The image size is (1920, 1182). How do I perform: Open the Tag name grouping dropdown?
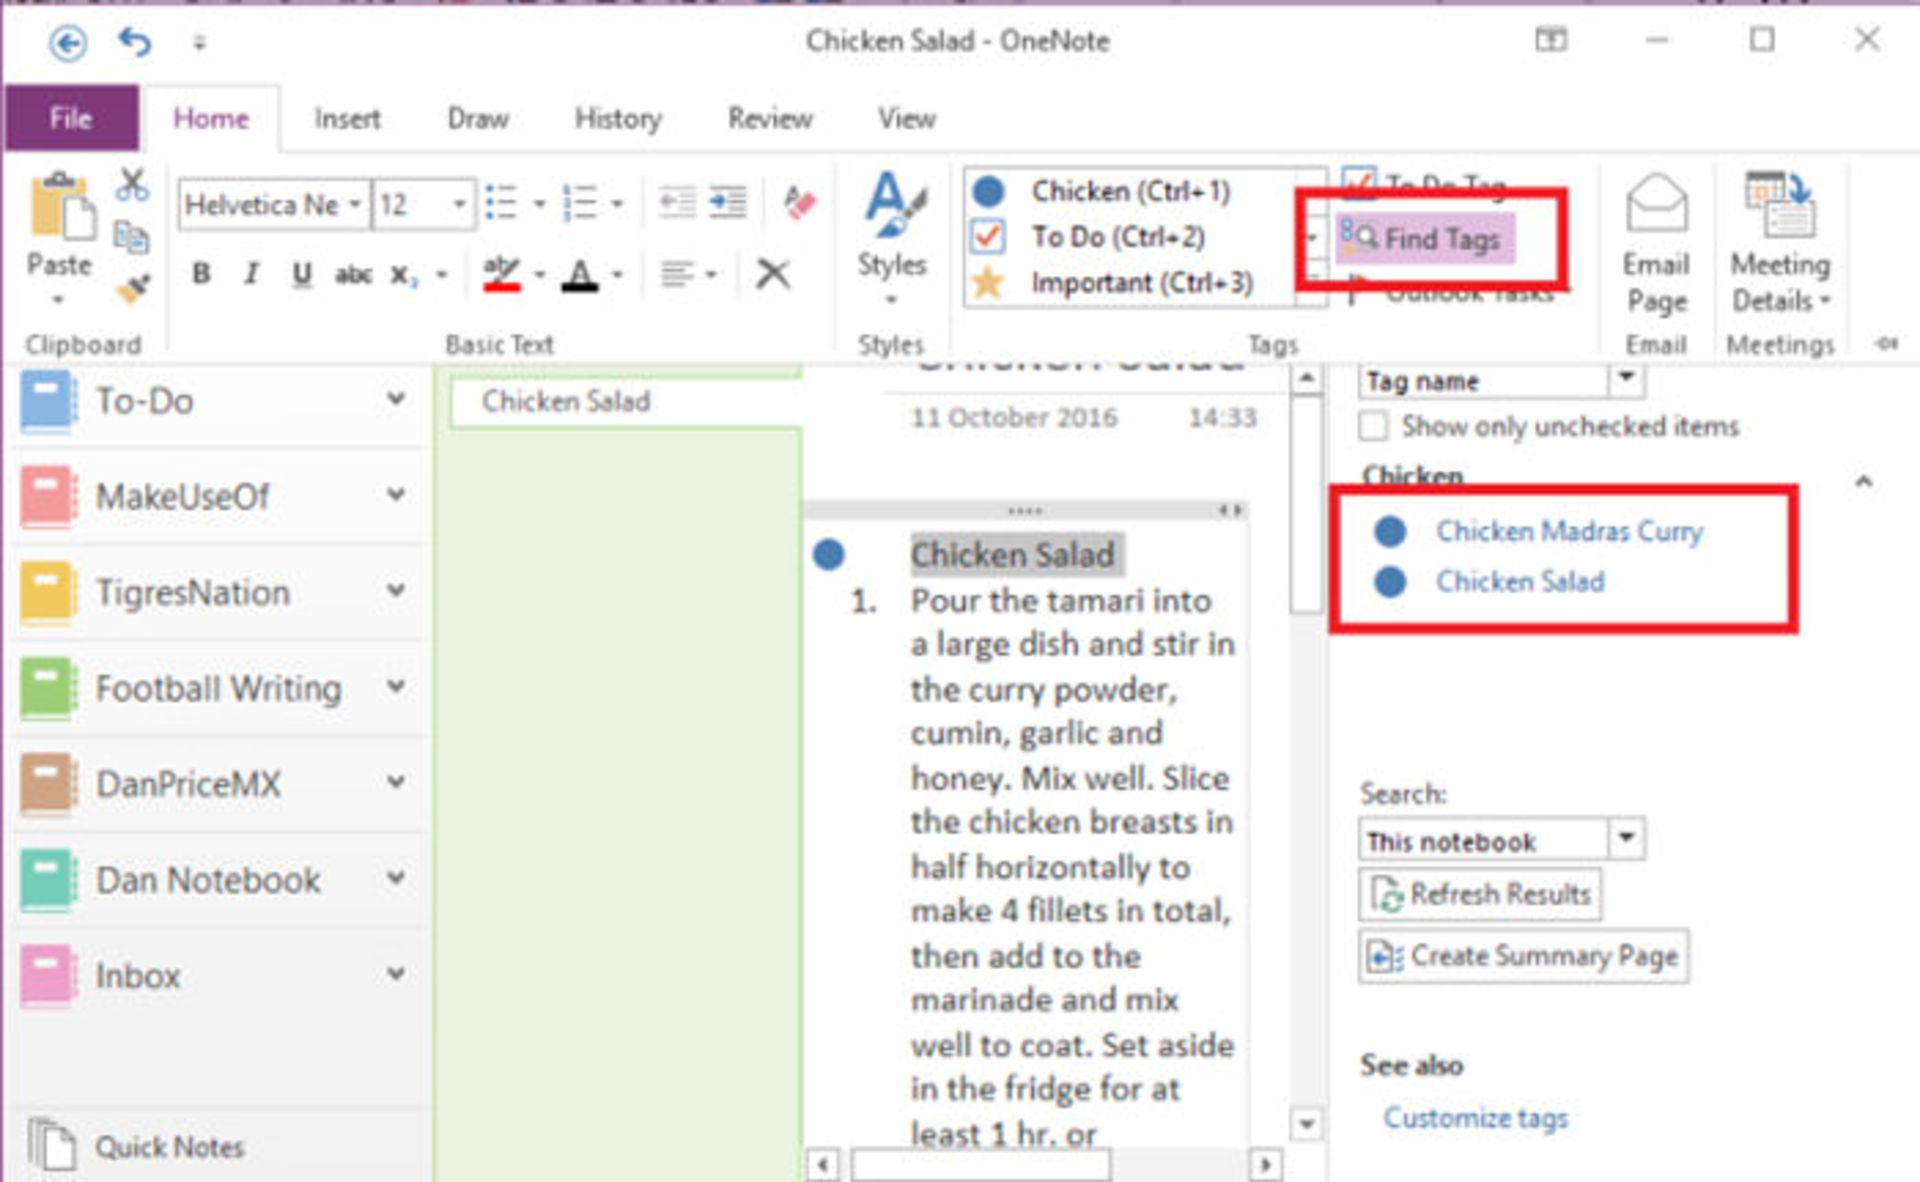point(1626,378)
